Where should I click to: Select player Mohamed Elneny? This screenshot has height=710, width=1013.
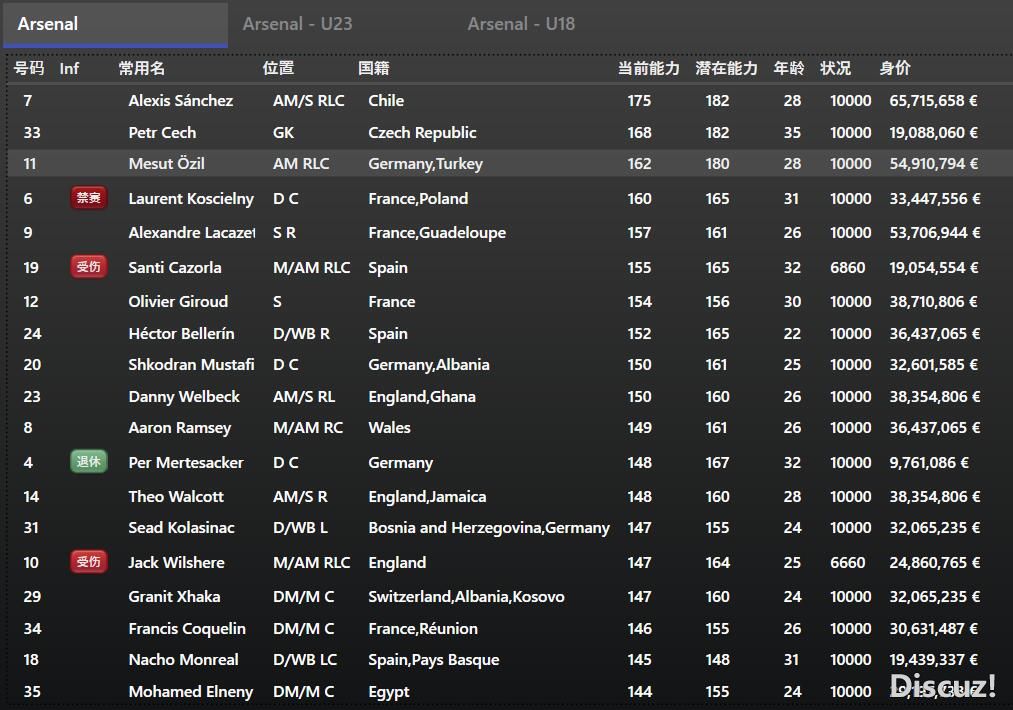pos(191,692)
